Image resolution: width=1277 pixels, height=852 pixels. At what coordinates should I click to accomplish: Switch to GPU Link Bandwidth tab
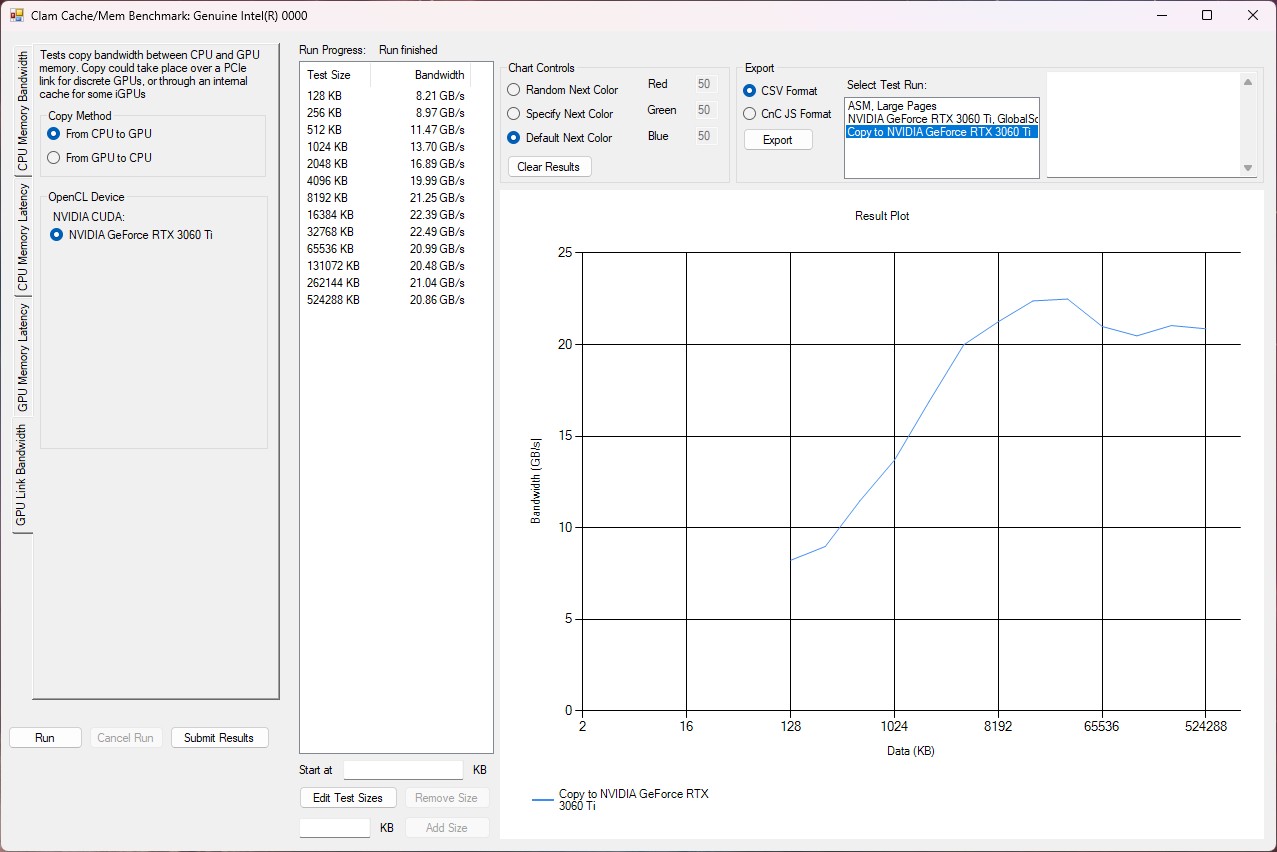pyautogui.click(x=23, y=476)
